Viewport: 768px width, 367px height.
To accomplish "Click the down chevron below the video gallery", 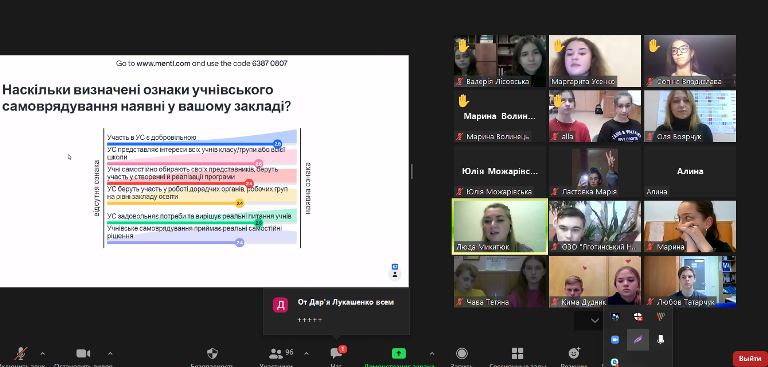I will click(x=595, y=321).
